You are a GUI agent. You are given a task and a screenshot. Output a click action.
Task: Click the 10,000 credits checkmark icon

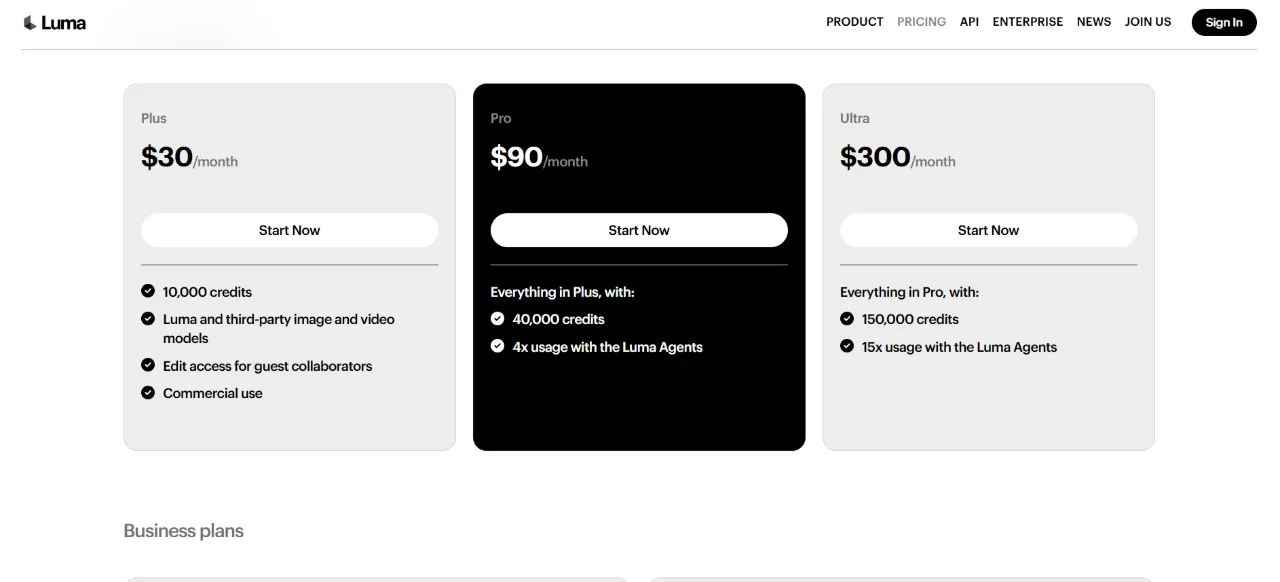(148, 291)
